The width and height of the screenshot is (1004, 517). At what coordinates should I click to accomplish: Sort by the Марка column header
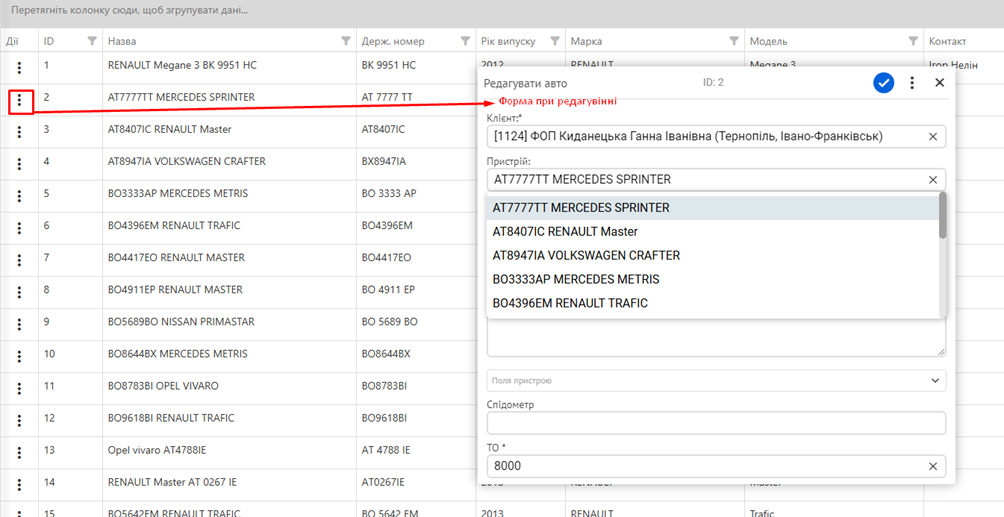click(x=586, y=41)
